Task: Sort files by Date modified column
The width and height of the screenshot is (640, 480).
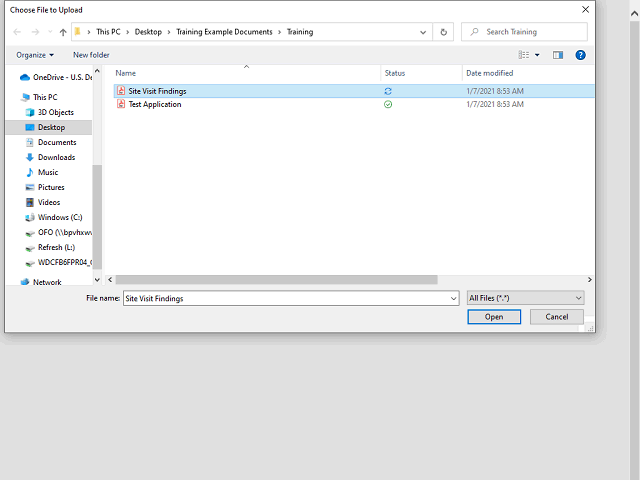Action: pyautogui.click(x=489, y=73)
